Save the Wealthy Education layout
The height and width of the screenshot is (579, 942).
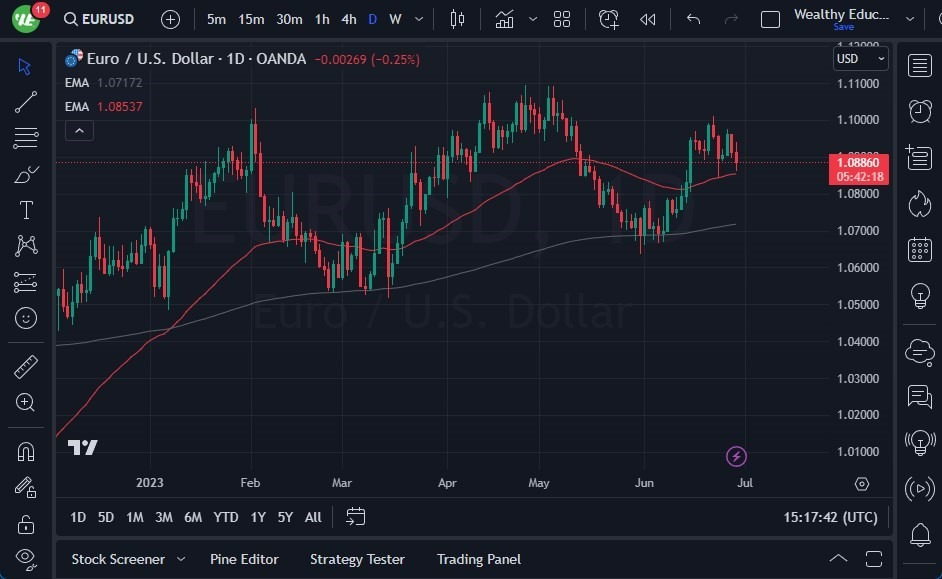(844, 27)
